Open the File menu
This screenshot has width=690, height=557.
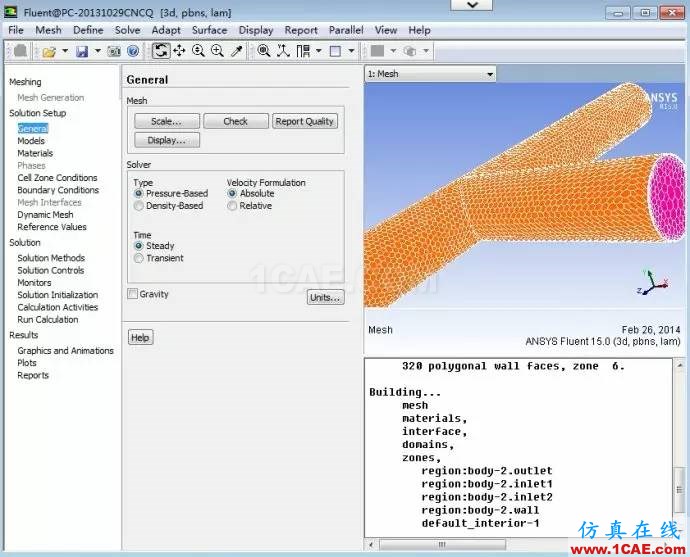(16, 30)
